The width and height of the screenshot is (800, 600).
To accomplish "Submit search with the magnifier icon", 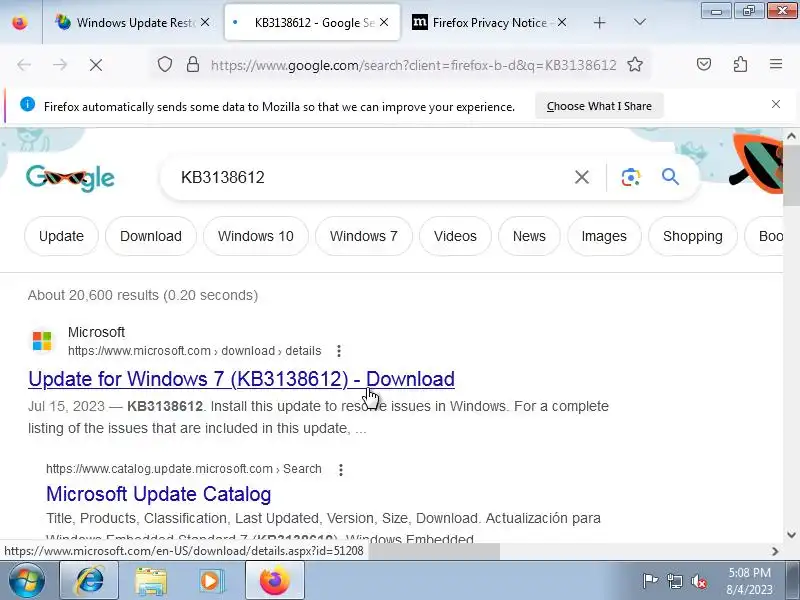I will pyautogui.click(x=670, y=177).
